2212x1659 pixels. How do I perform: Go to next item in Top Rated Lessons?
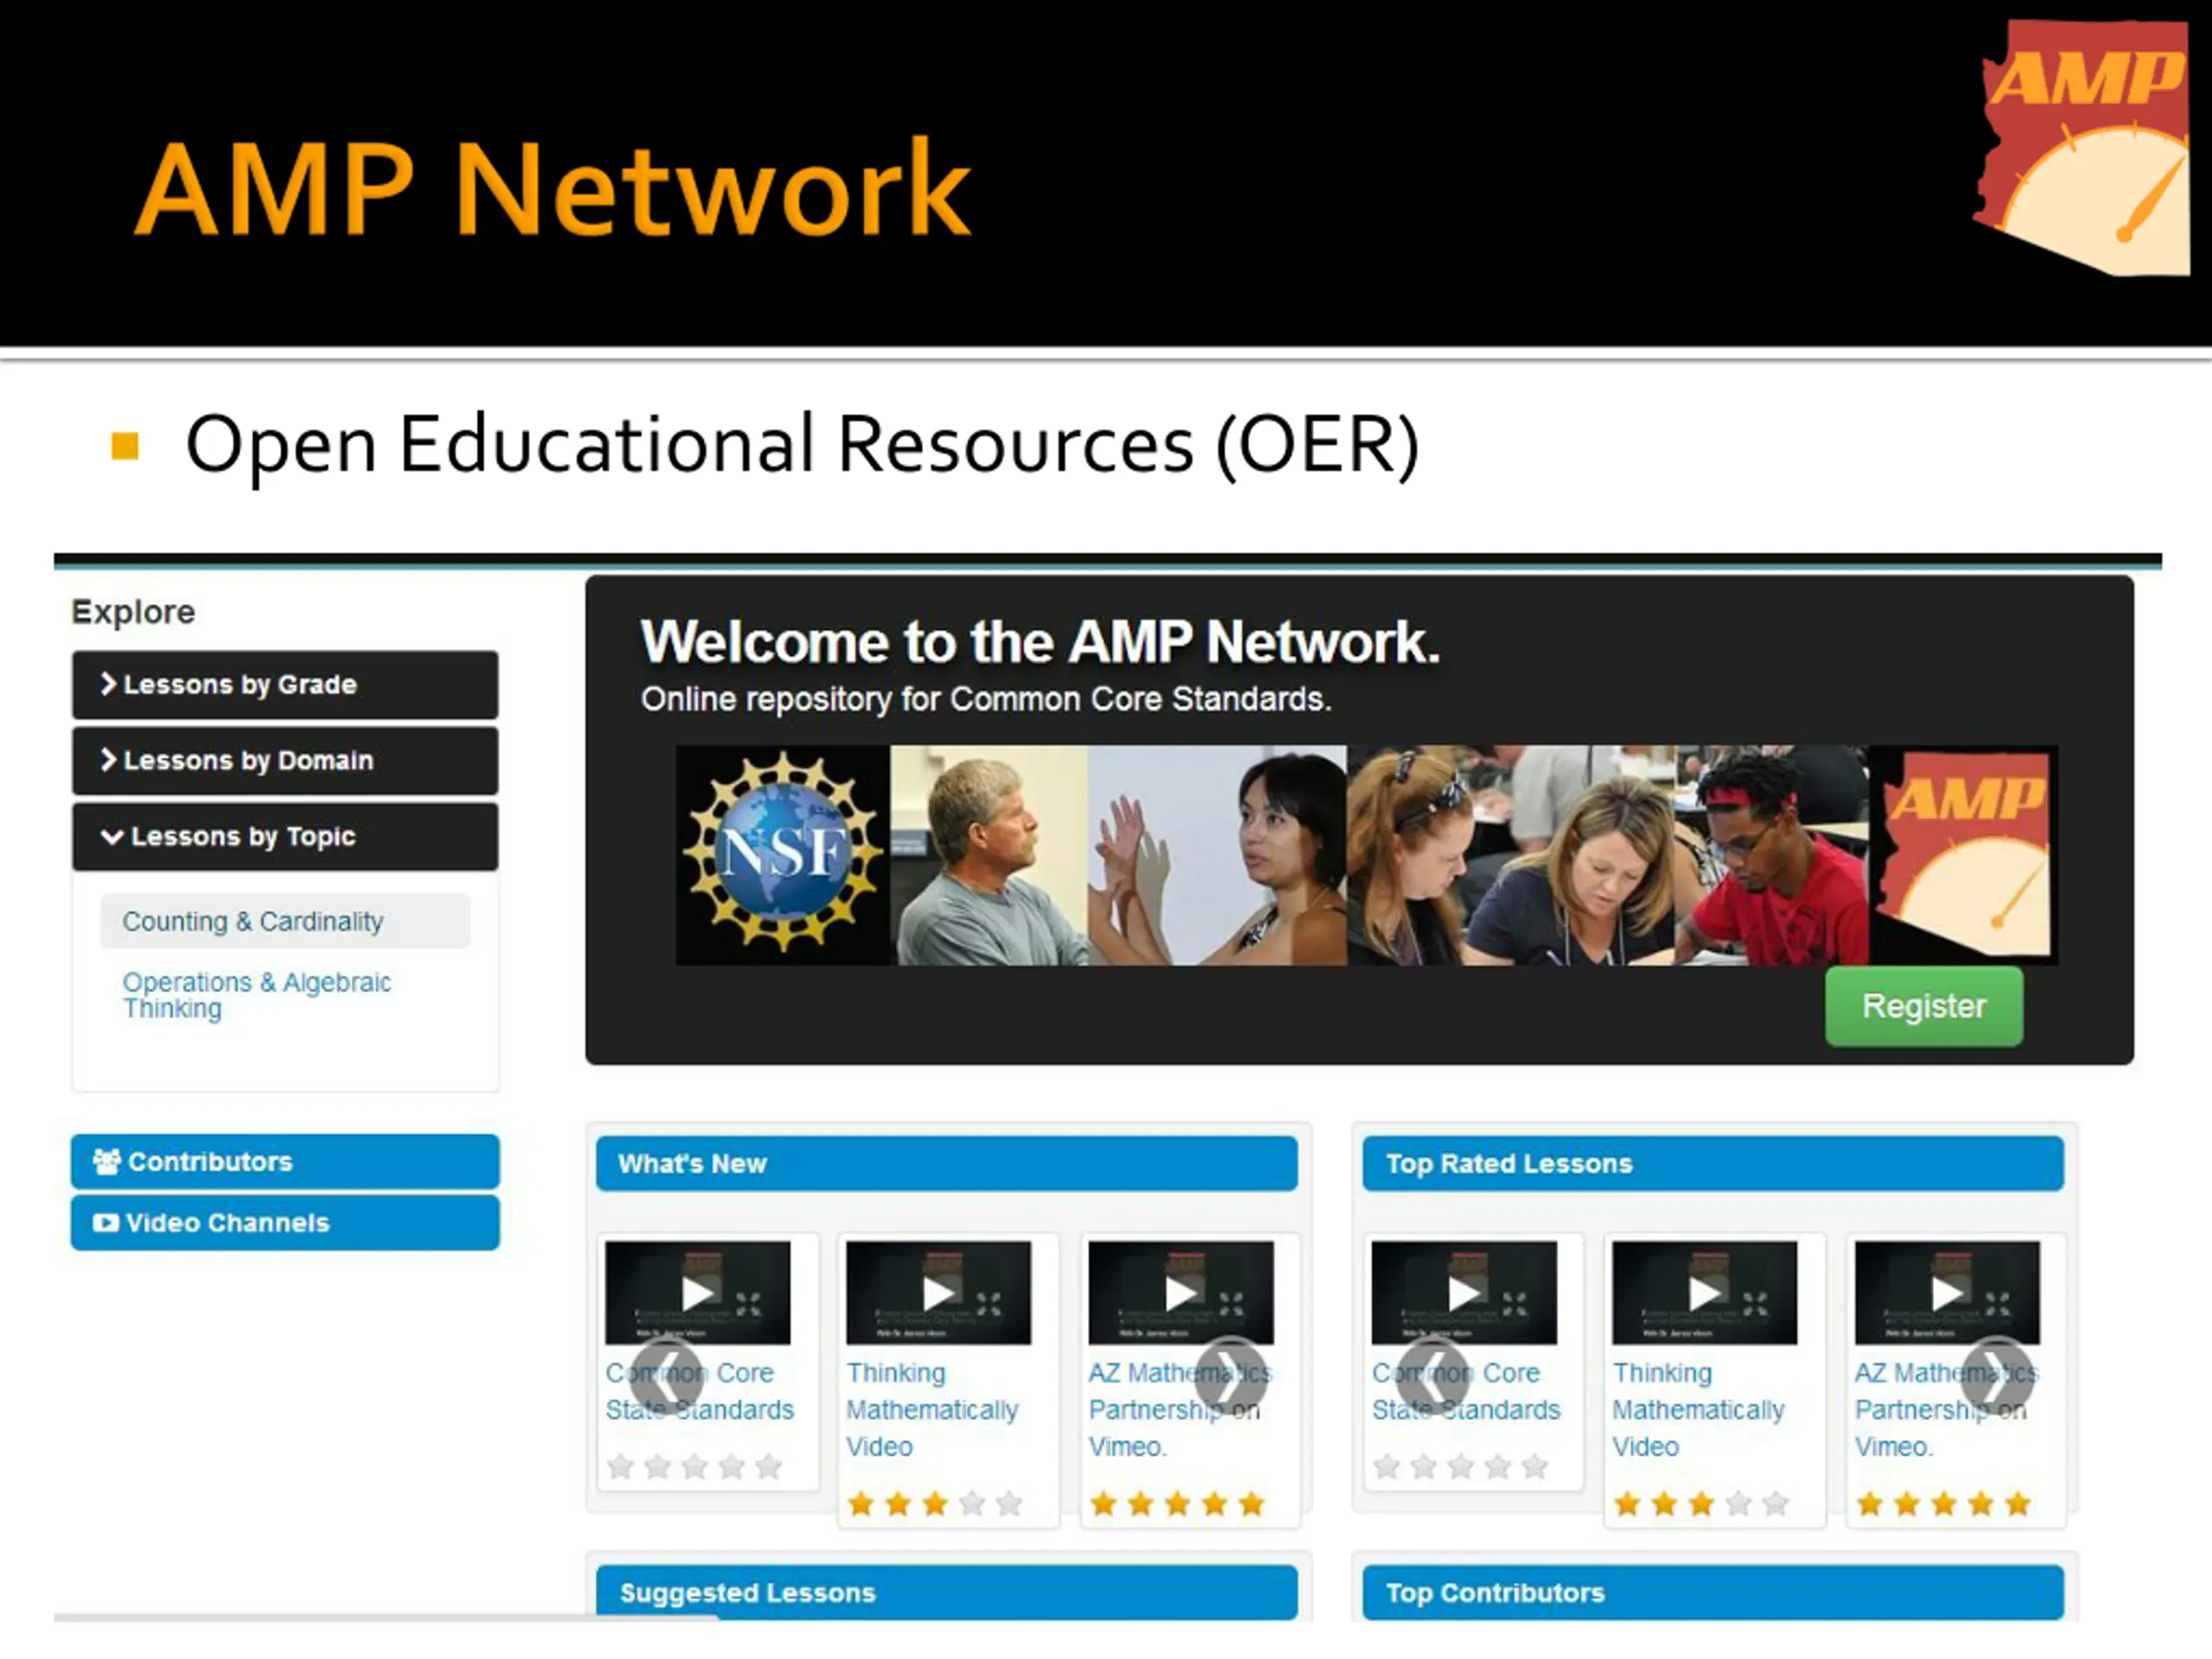(x=1997, y=1376)
